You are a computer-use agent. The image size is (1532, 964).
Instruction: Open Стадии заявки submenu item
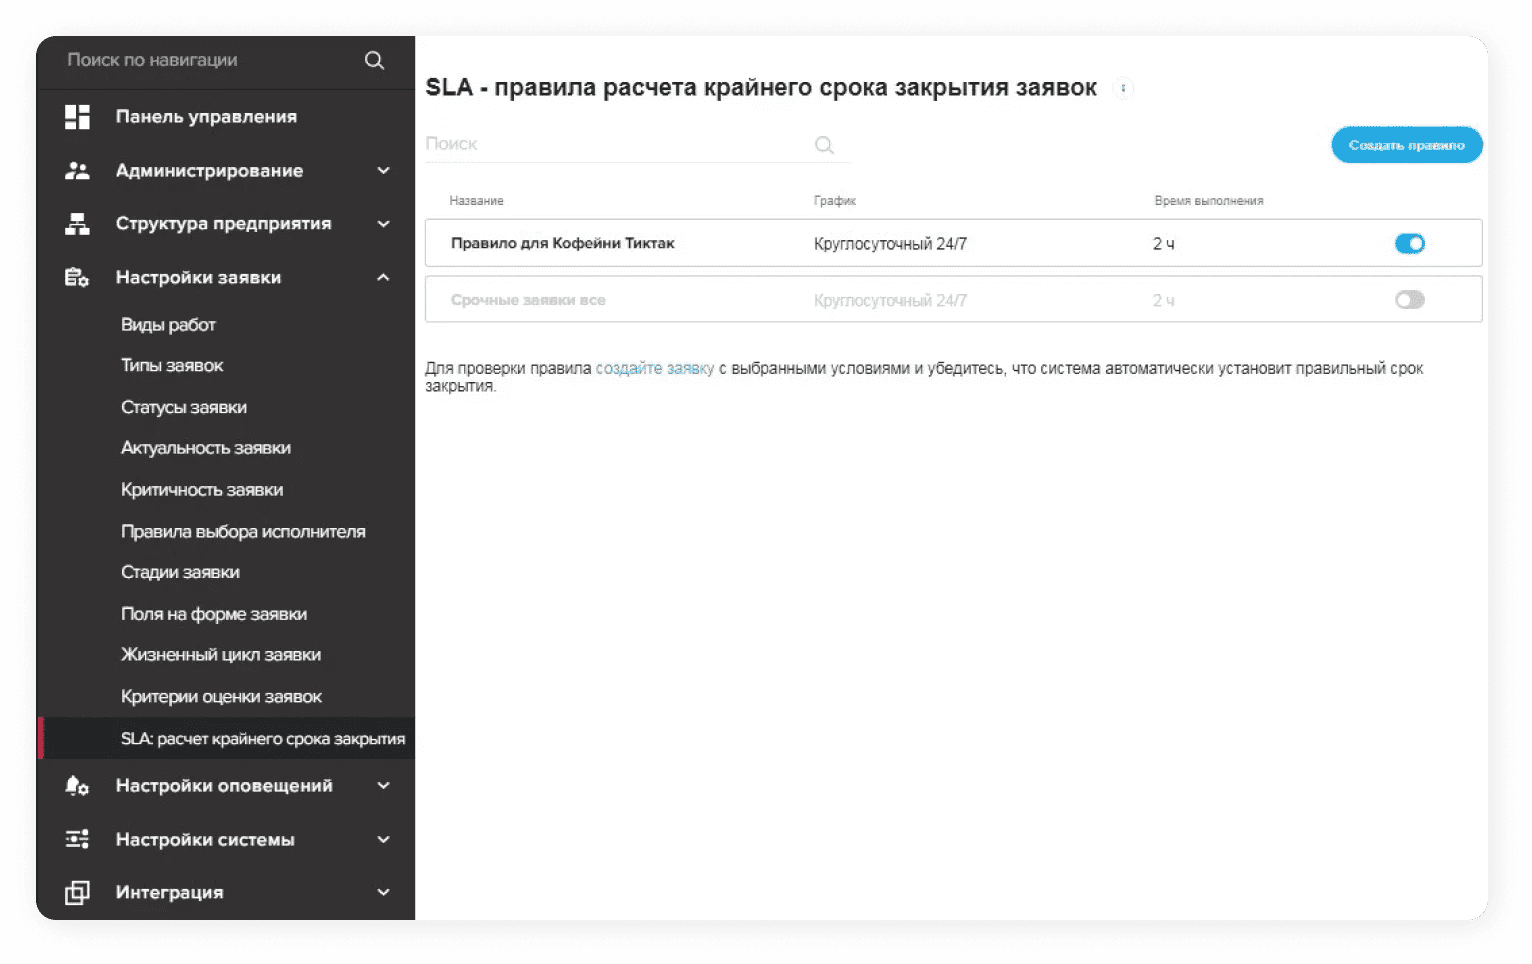point(180,572)
